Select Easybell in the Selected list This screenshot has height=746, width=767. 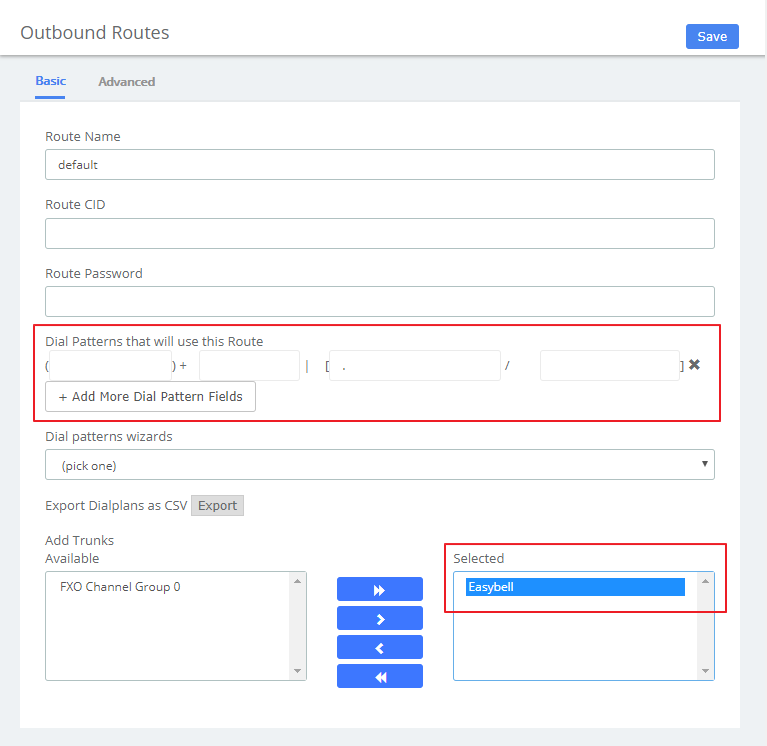(x=575, y=587)
